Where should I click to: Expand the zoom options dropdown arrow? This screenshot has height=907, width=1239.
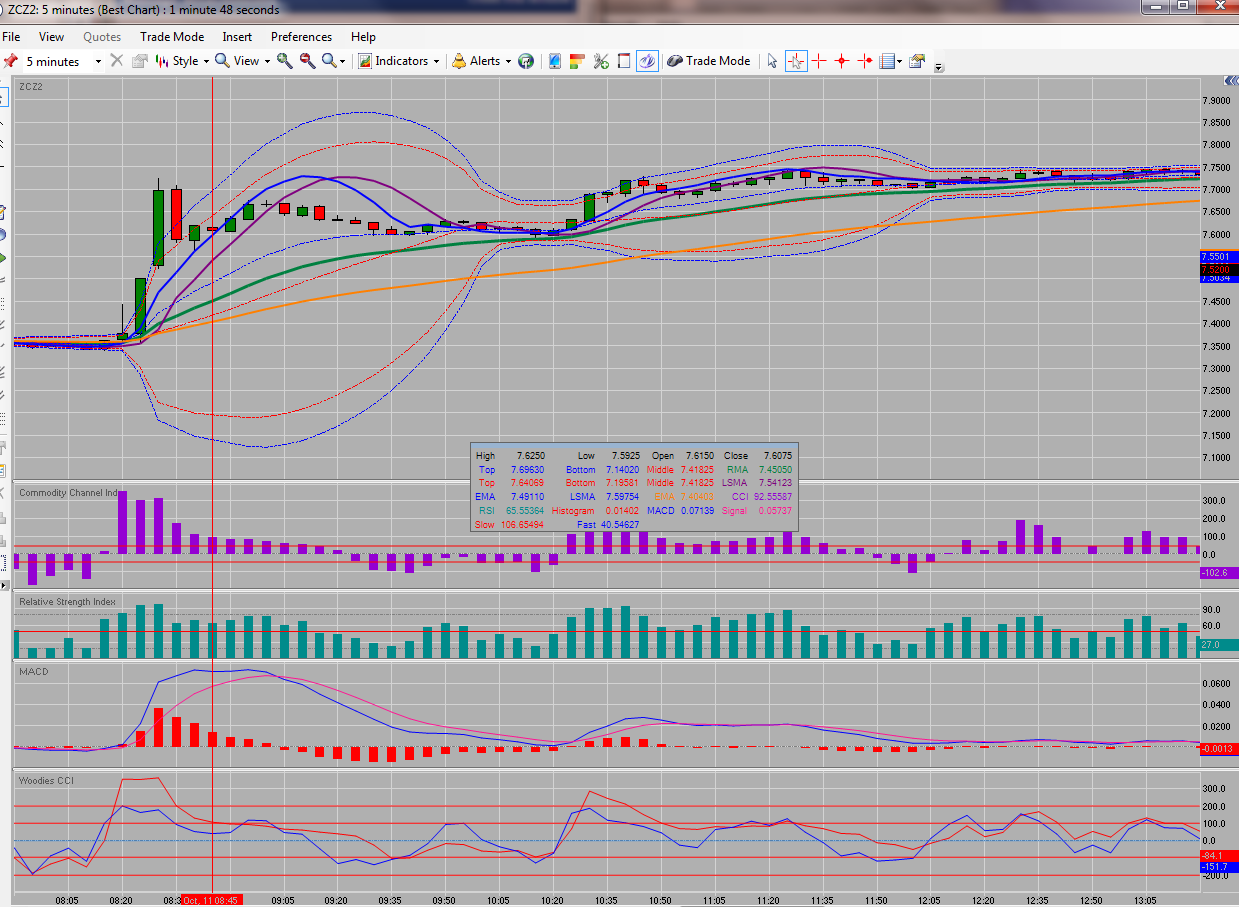coord(343,61)
